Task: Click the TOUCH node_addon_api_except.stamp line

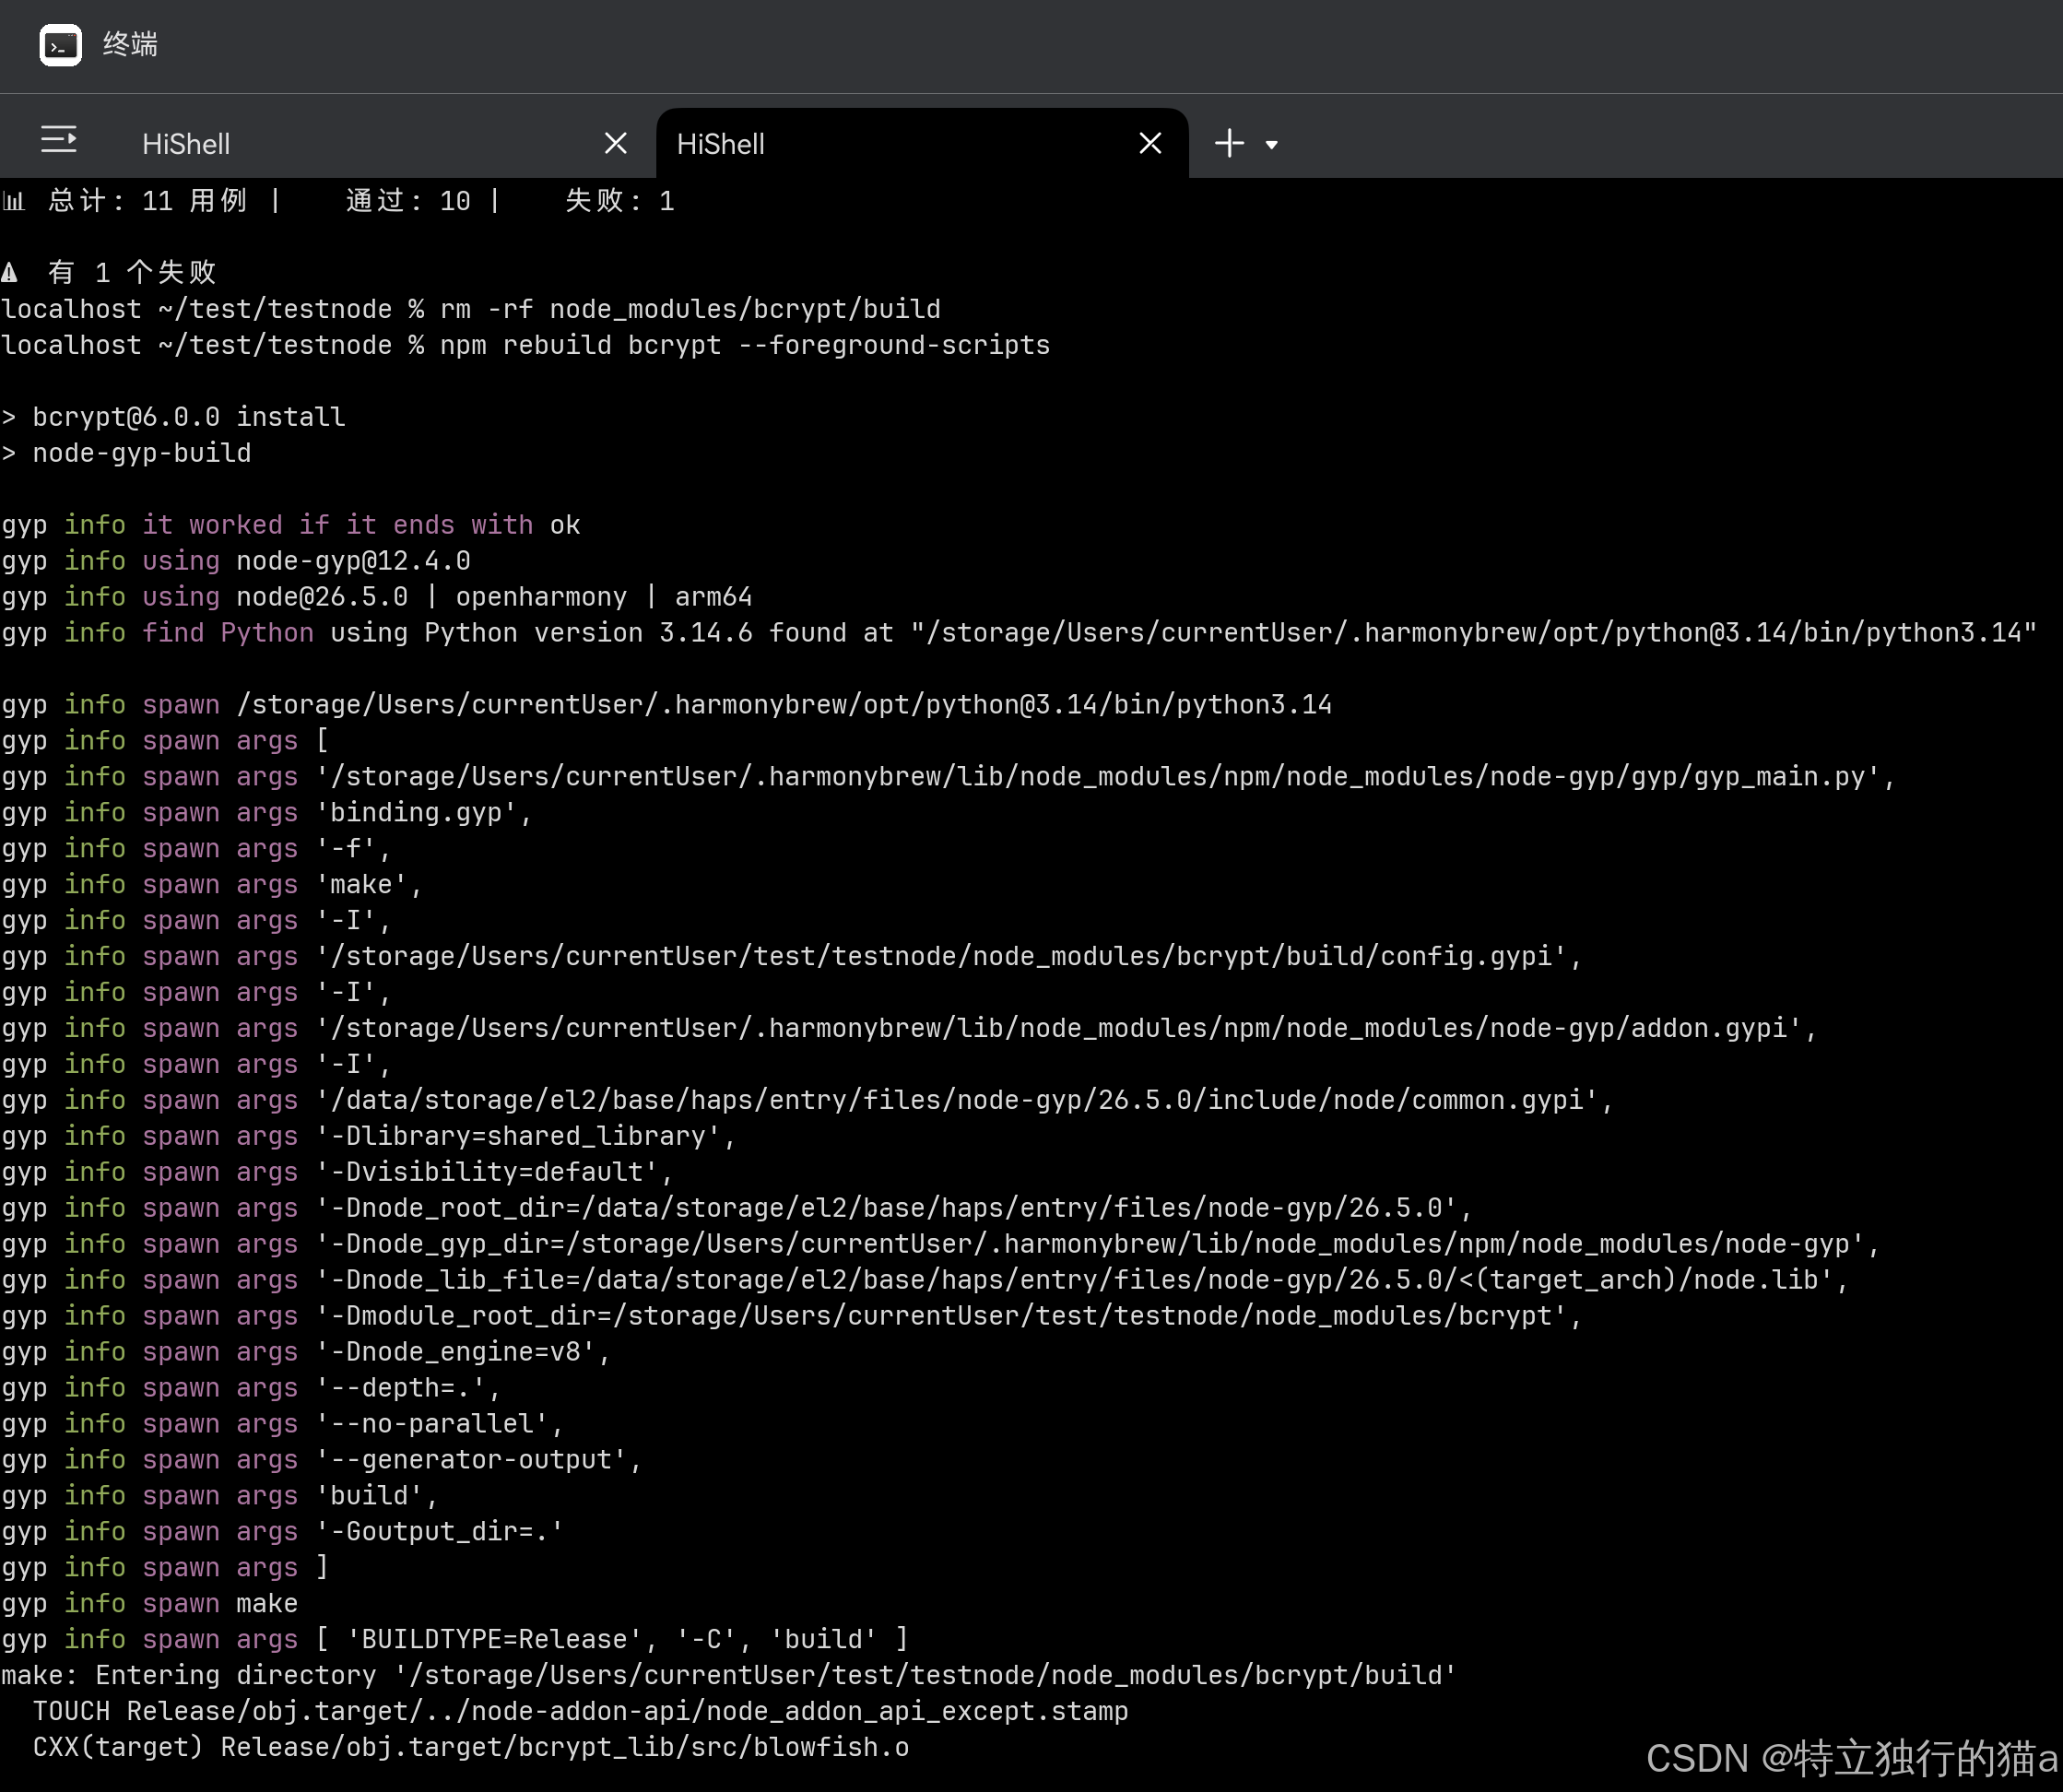Action: click(x=581, y=1713)
